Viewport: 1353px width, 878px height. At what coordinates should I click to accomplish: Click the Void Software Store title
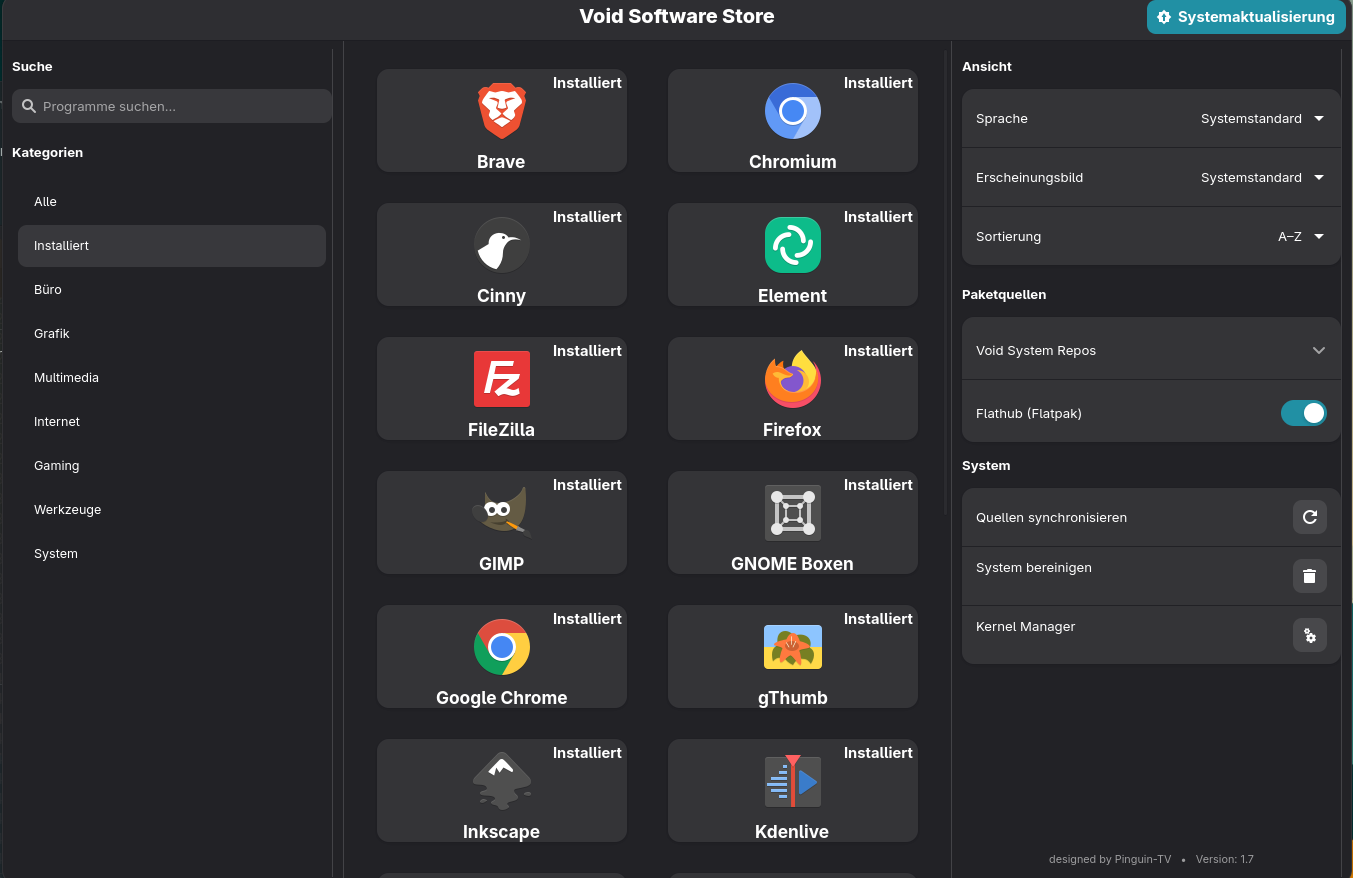click(677, 16)
